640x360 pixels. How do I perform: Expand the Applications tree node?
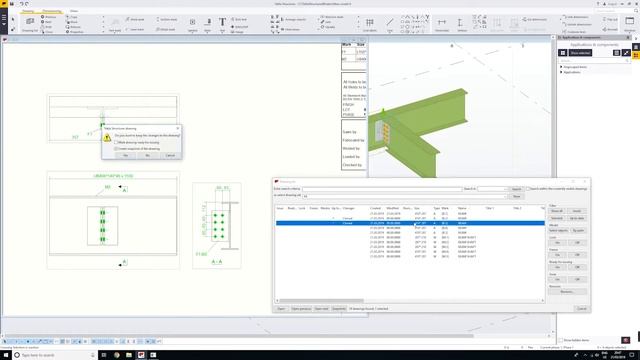pos(562,72)
